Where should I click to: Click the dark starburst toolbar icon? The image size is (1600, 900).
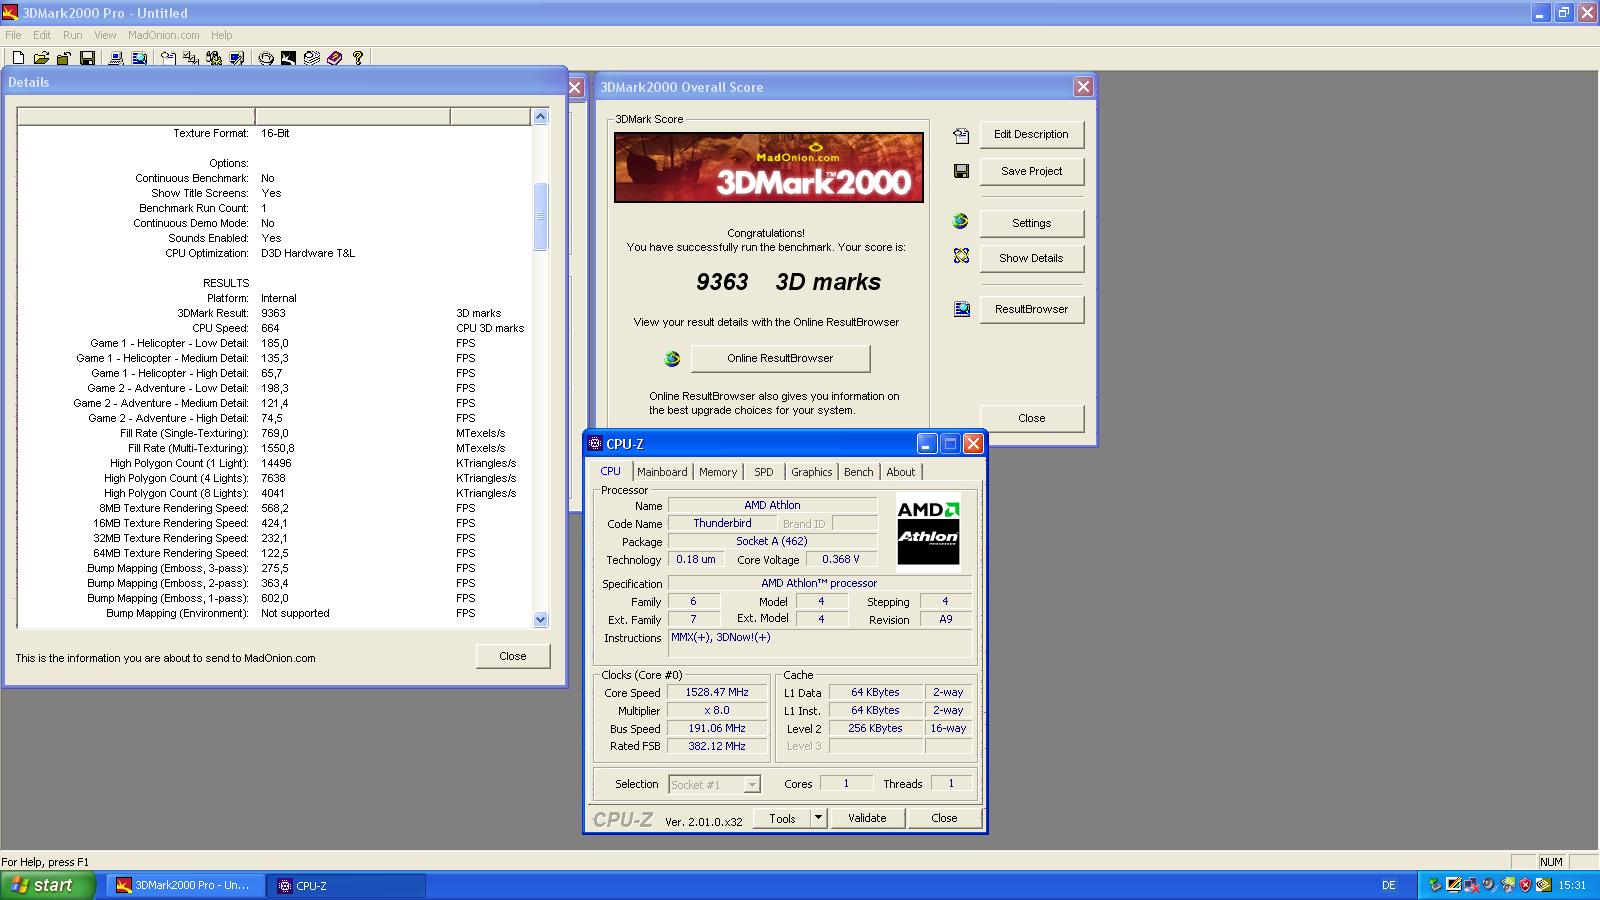(288, 58)
